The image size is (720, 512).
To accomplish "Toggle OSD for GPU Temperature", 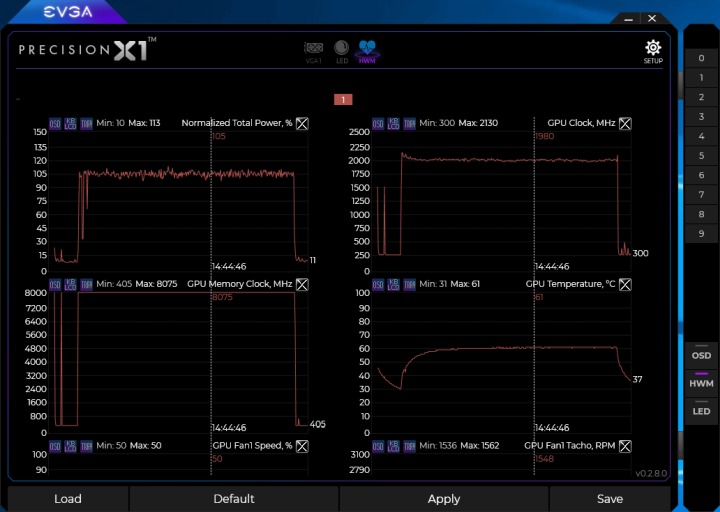I will [x=378, y=285].
